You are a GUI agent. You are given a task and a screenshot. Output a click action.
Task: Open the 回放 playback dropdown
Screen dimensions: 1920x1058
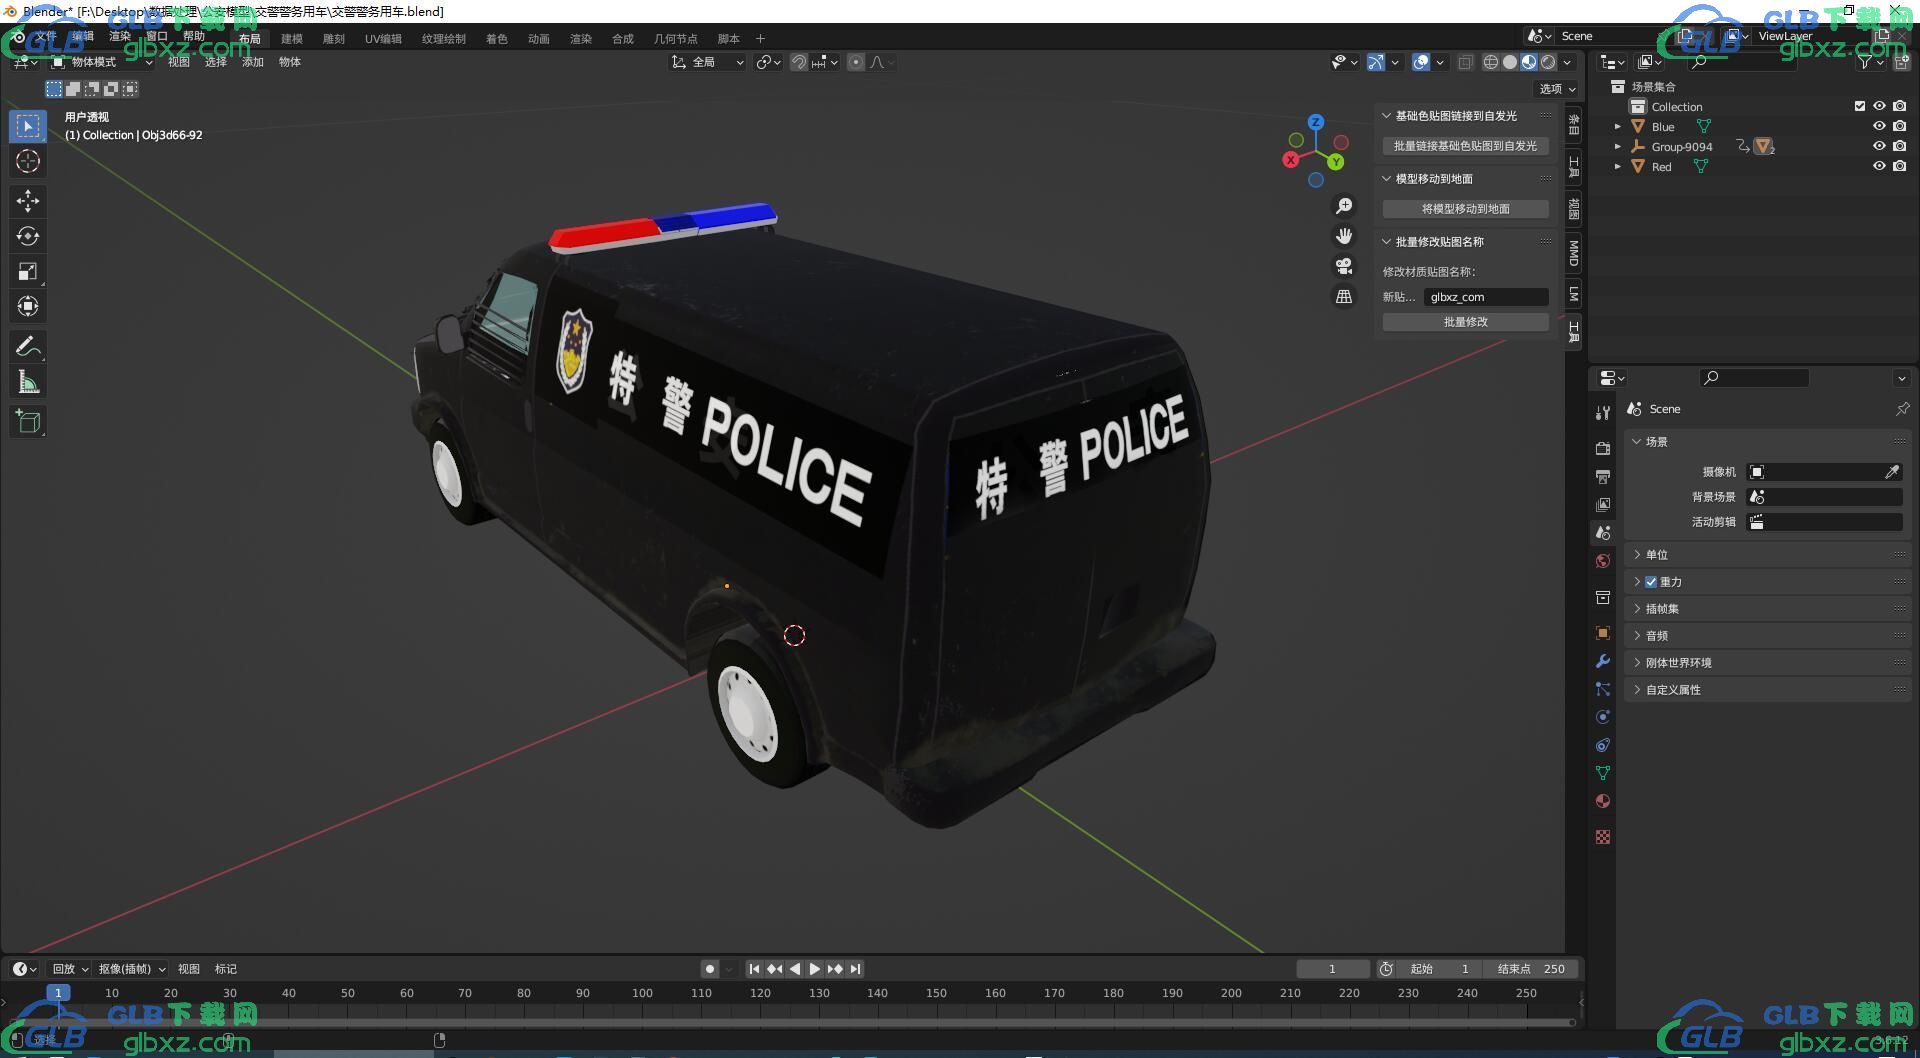coord(70,969)
